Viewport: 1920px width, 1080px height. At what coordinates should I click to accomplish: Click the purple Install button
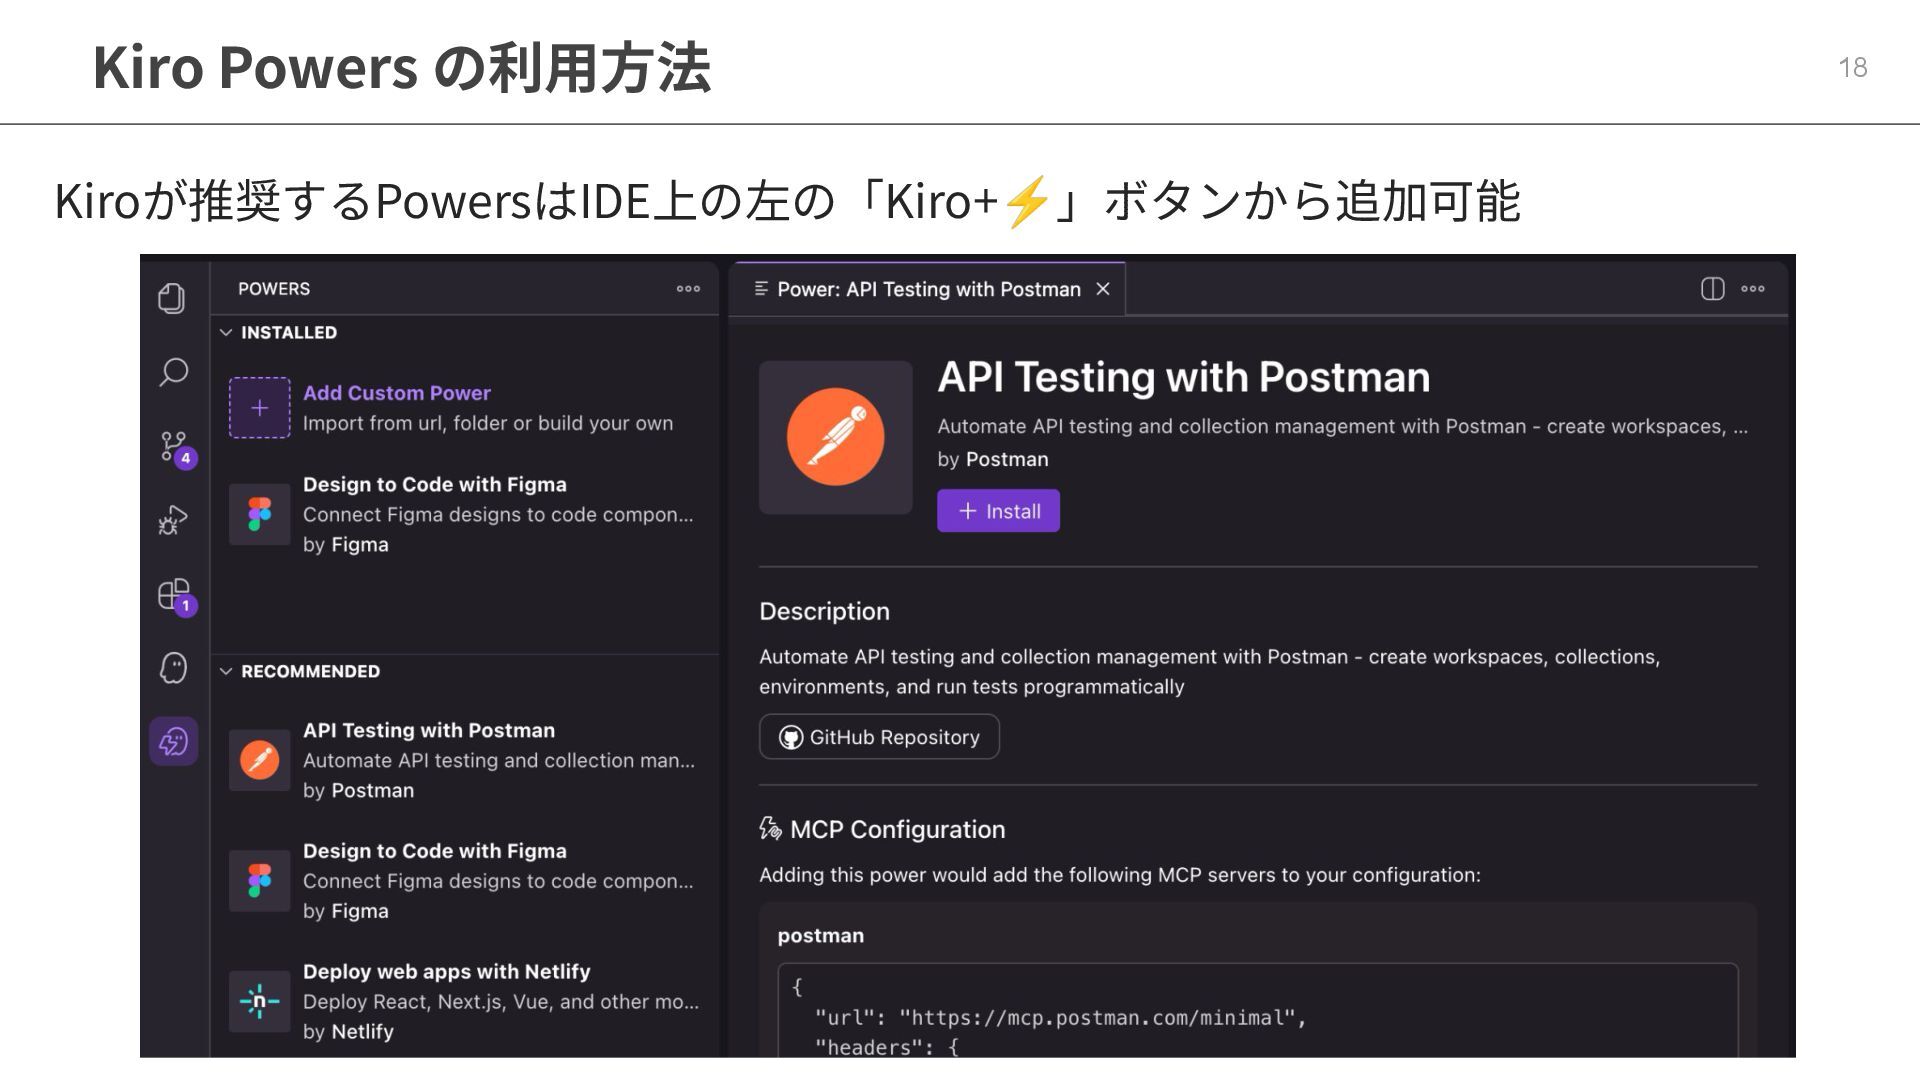pos(998,511)
